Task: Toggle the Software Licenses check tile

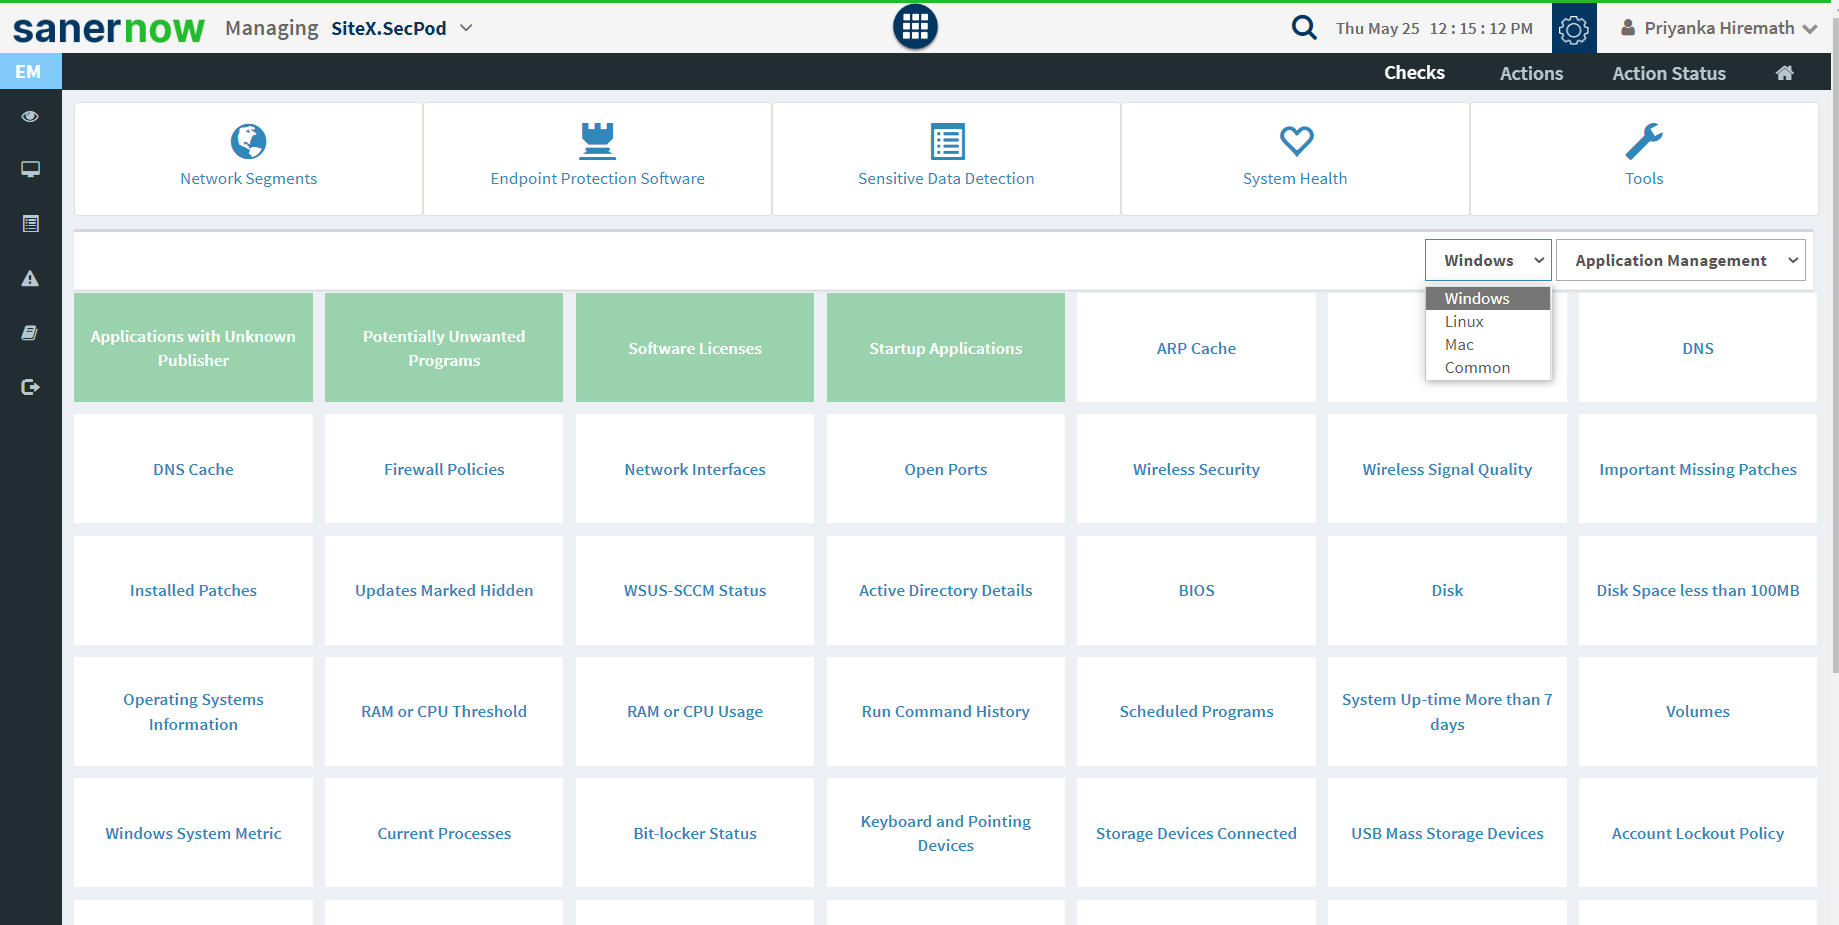Action: click(694, 348)
